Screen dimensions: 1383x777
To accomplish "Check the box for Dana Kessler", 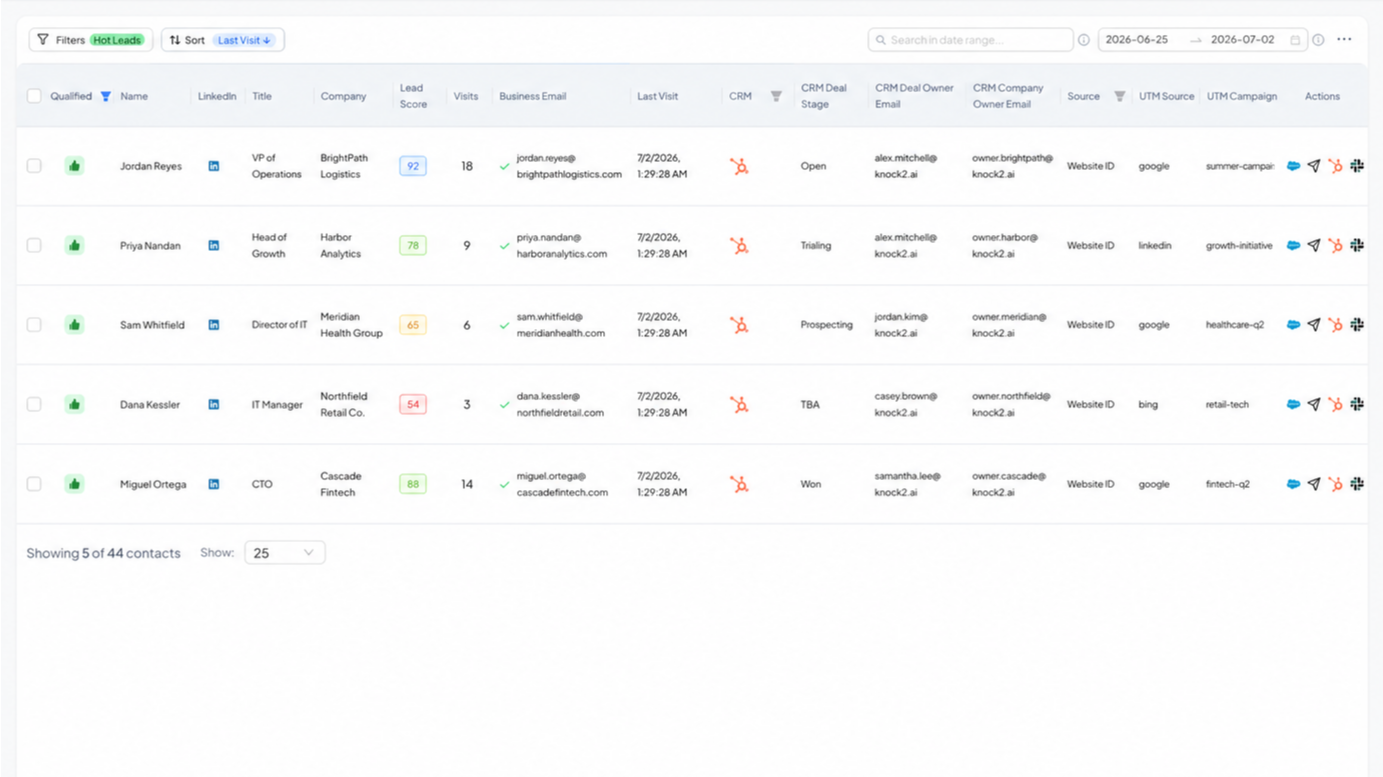I will coord(34,404).
